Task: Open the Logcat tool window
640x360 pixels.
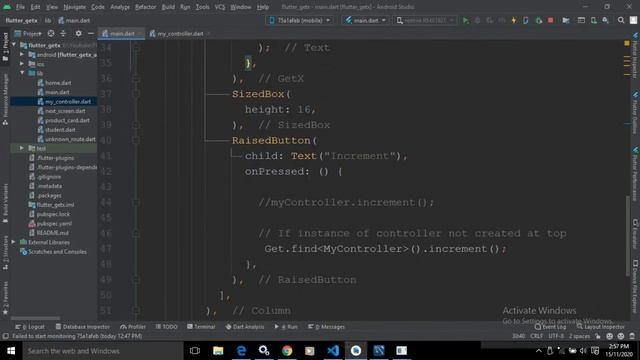Action: coord(30,327)
